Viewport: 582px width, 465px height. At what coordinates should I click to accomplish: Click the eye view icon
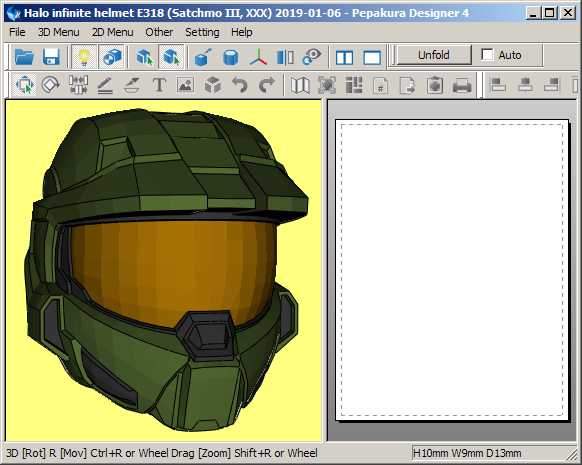[312, 57]
